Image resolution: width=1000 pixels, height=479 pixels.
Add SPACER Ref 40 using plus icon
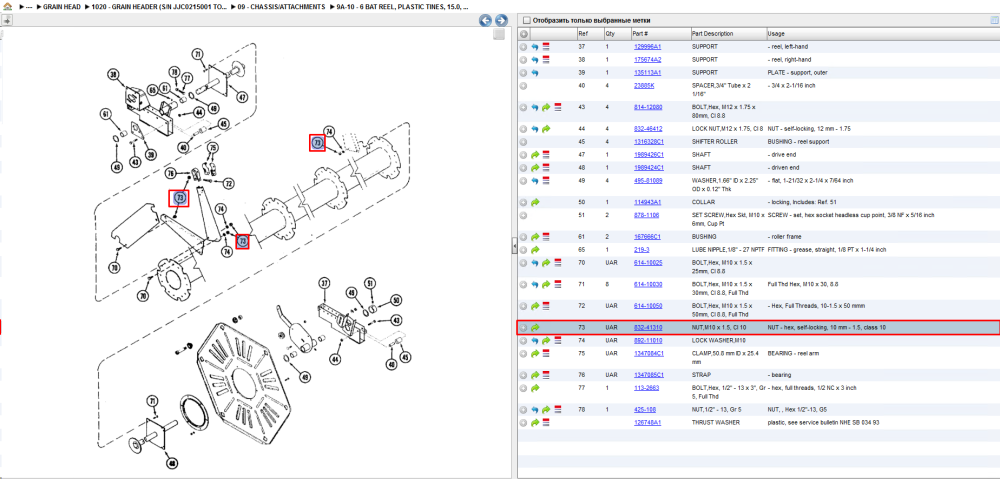(x=524, y=85)
